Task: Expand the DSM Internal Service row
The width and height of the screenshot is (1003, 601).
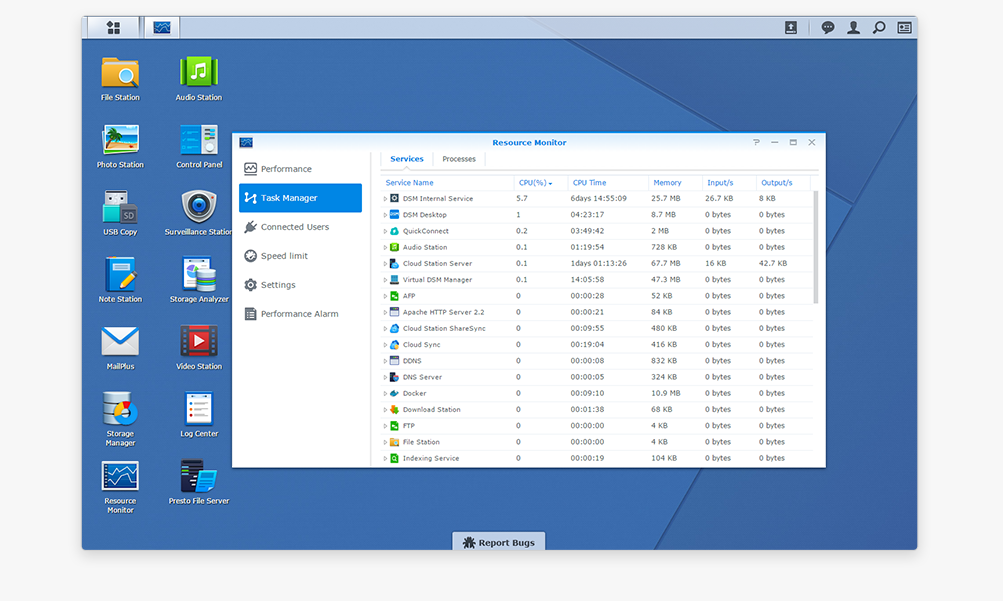Action: (x=385, y=199)
